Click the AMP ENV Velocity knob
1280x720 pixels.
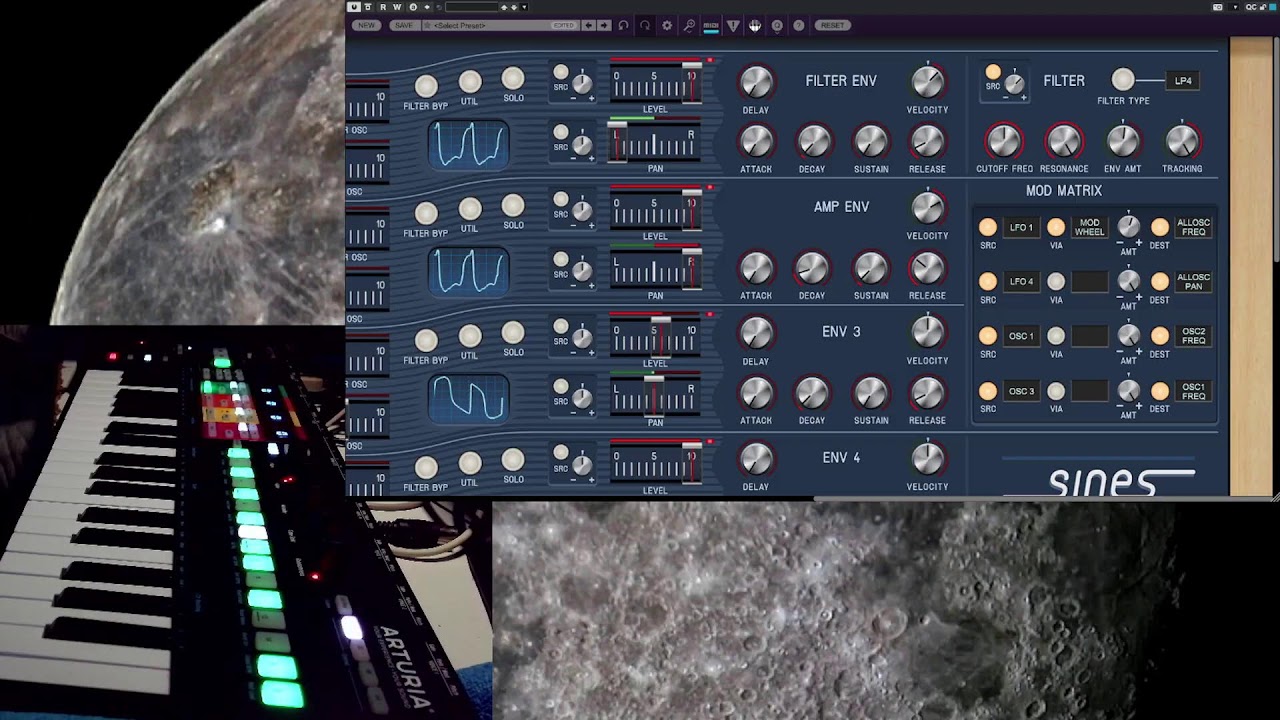[928, 208]
